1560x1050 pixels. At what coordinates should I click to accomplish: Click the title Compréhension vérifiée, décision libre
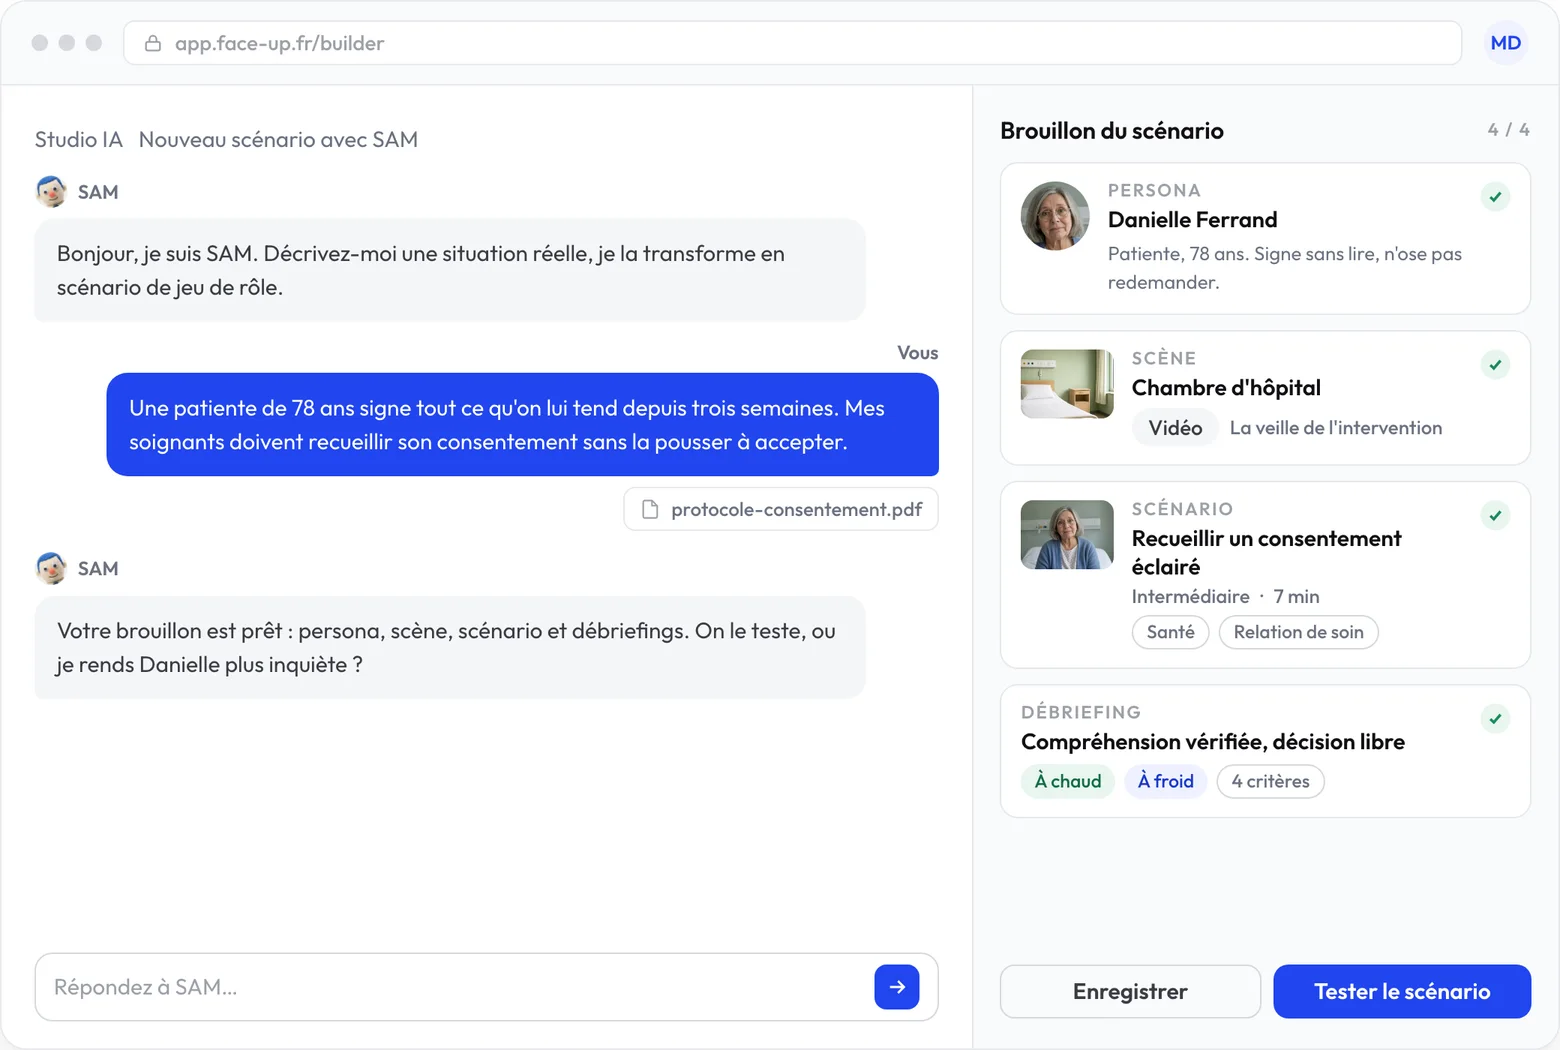click(x=1213, y=742)
